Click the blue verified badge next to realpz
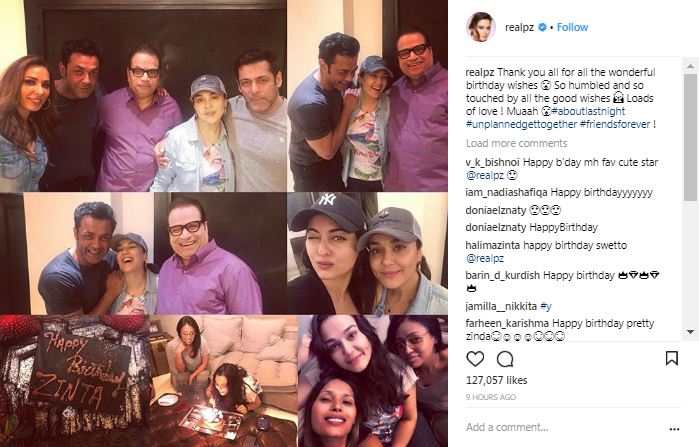The image size is (699, 447). click(542, 27)
